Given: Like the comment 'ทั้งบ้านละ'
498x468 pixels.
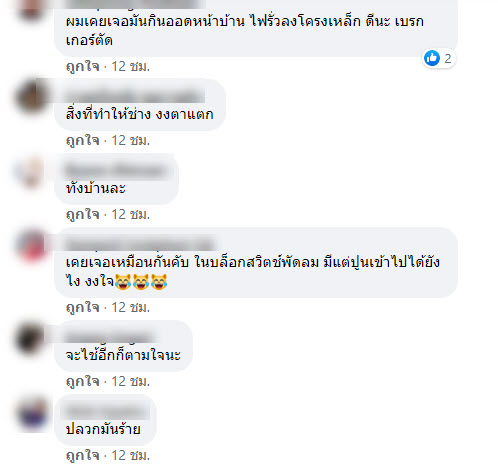Looking at the screenshot, I should [83, 215].
